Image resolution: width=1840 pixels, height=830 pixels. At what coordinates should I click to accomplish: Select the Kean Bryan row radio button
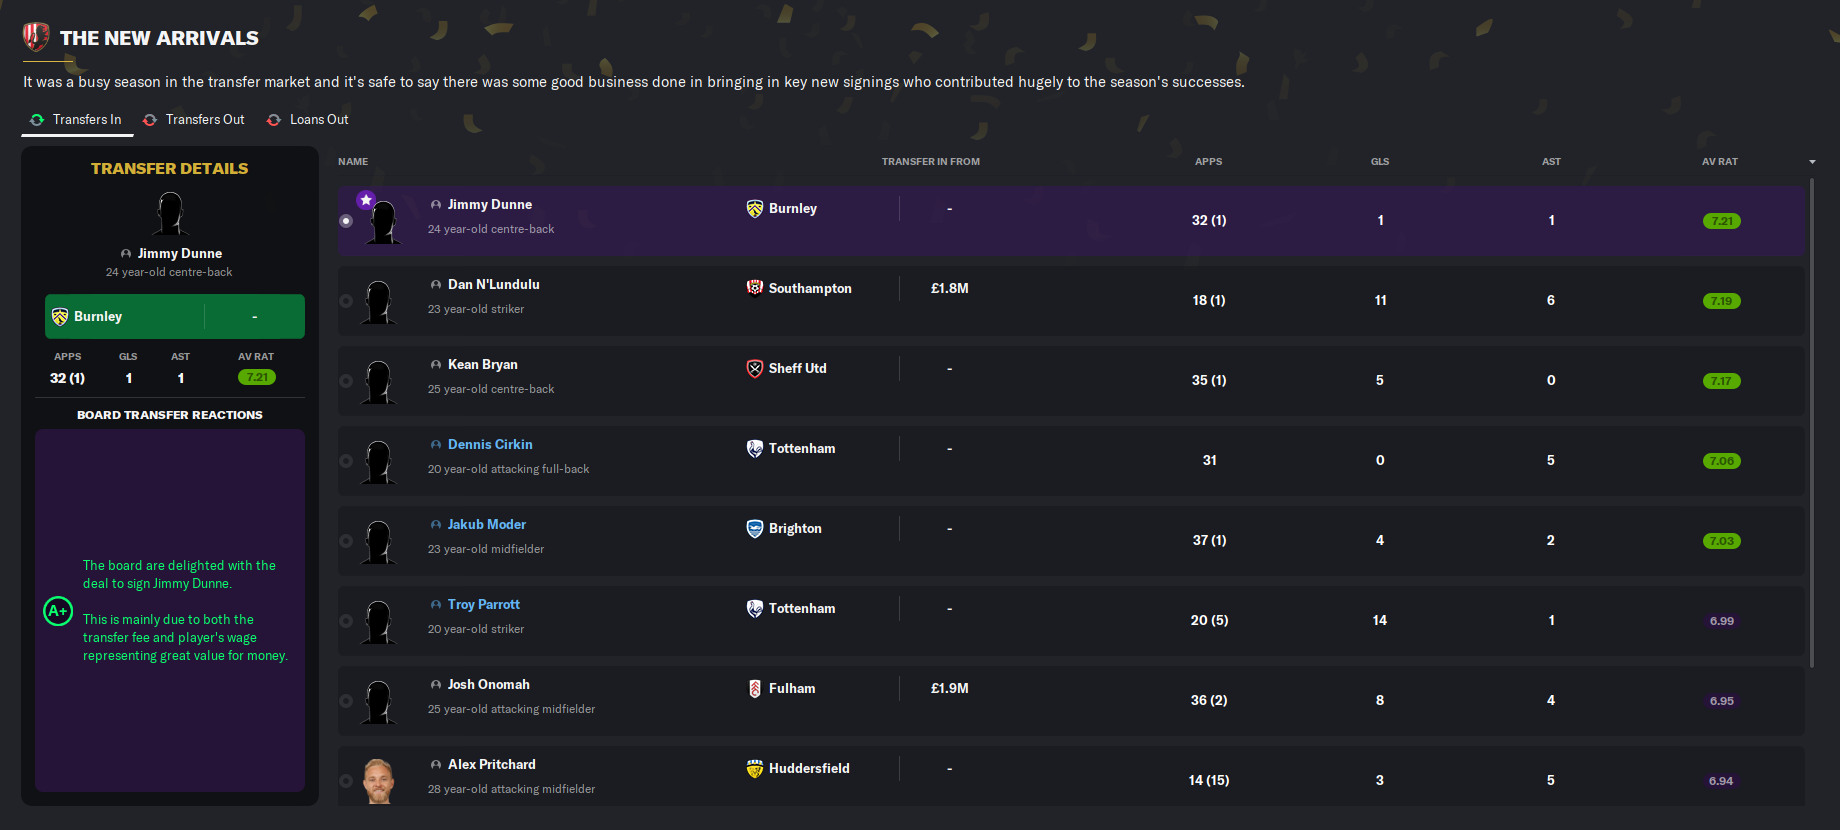point(346,381)
